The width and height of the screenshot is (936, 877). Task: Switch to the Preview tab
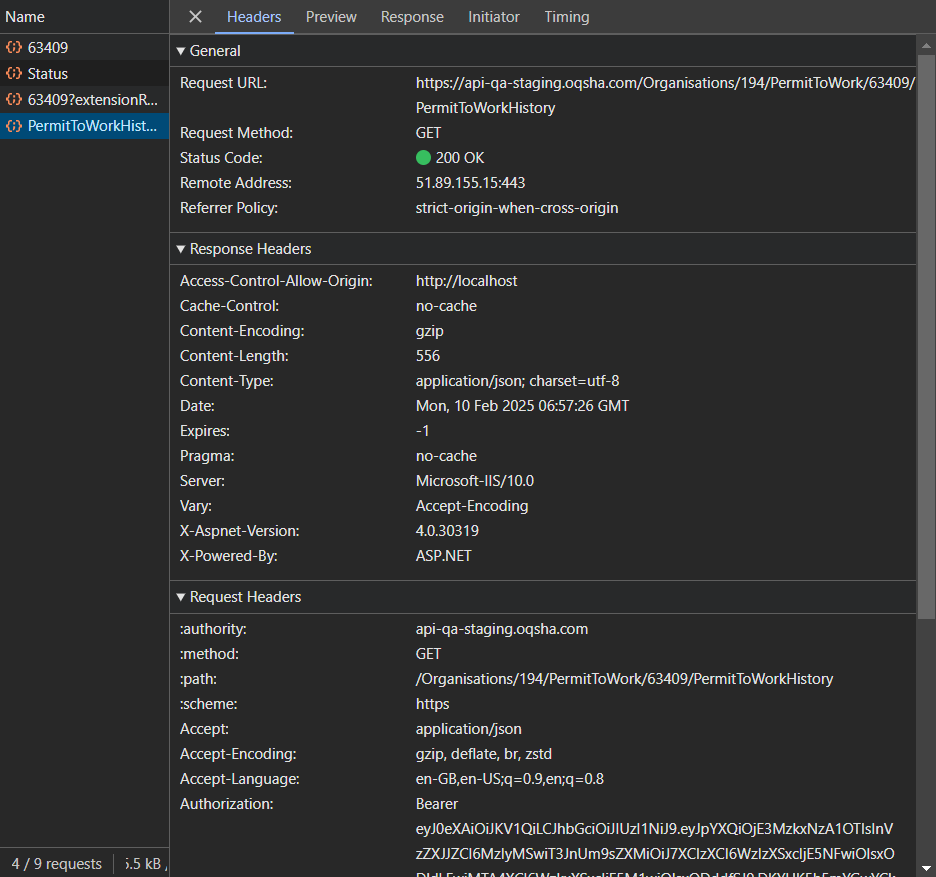click(331, 17)
